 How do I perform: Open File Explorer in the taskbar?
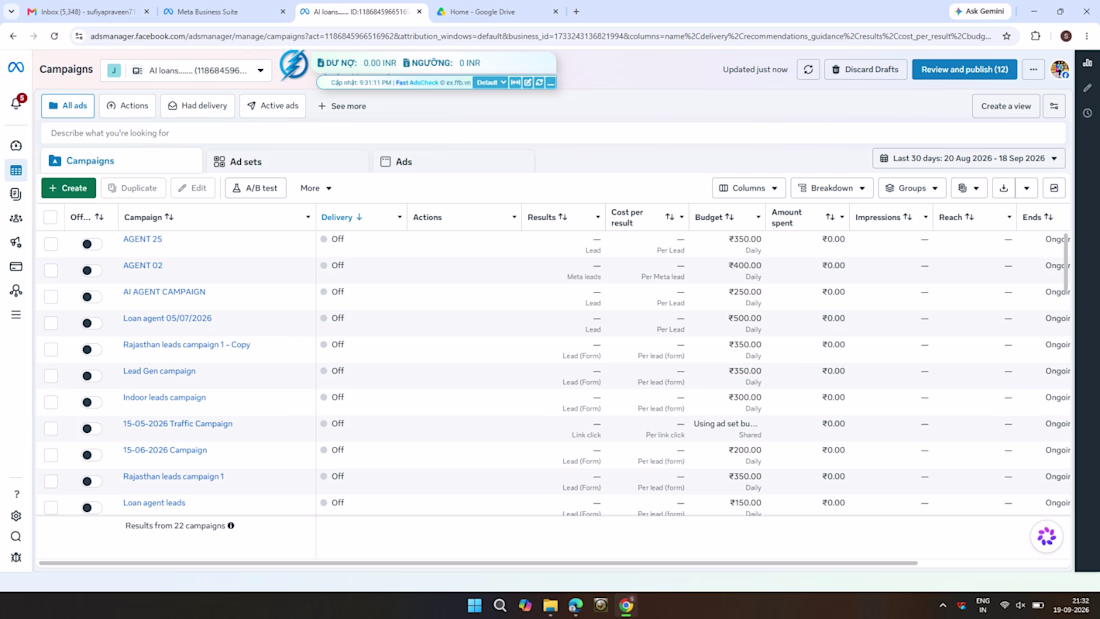pos(550,606)
